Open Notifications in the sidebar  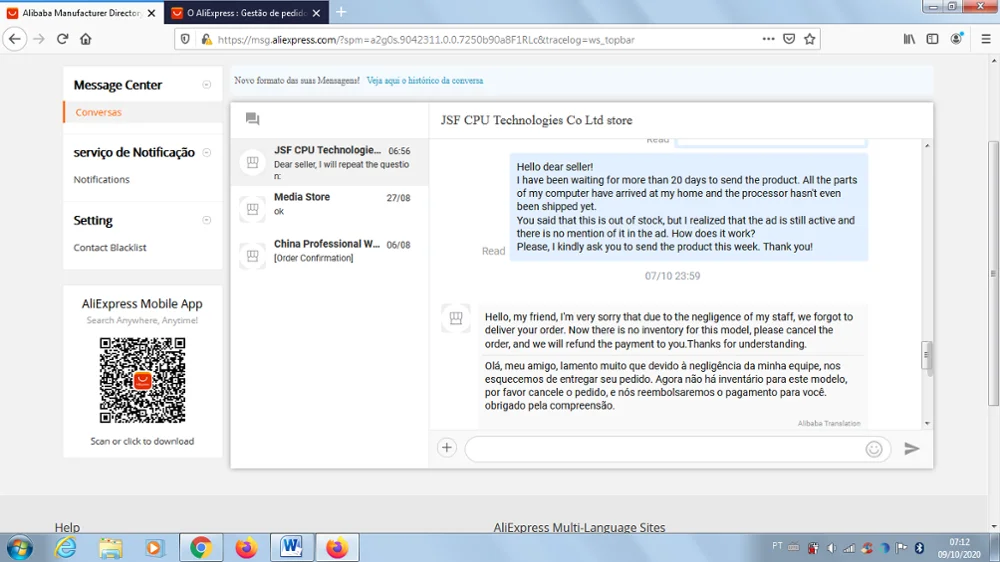click(x=101, y=180)
